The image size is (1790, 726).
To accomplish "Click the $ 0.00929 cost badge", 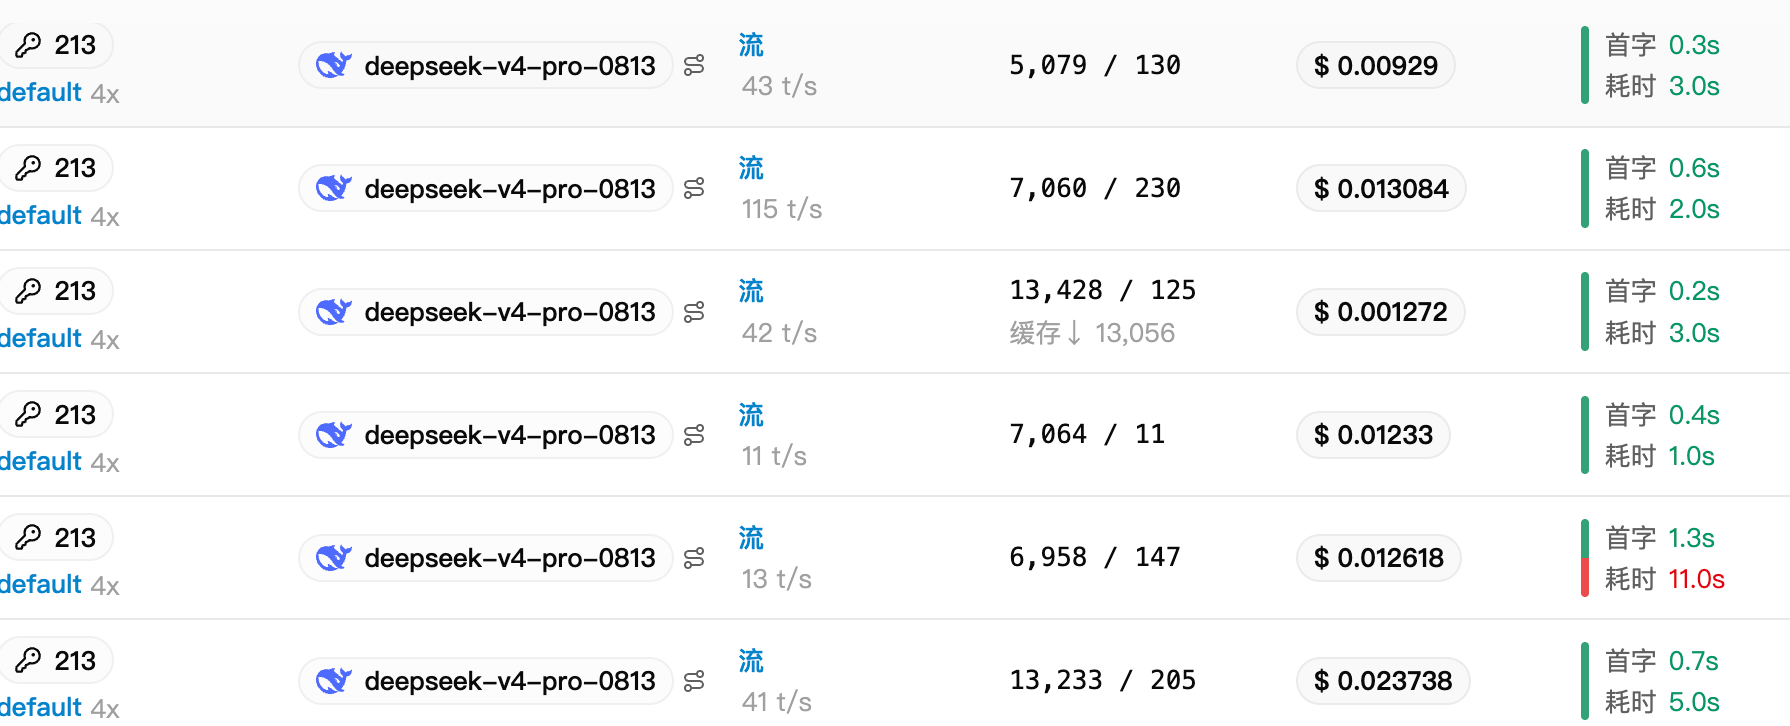I will (1375, 66).
